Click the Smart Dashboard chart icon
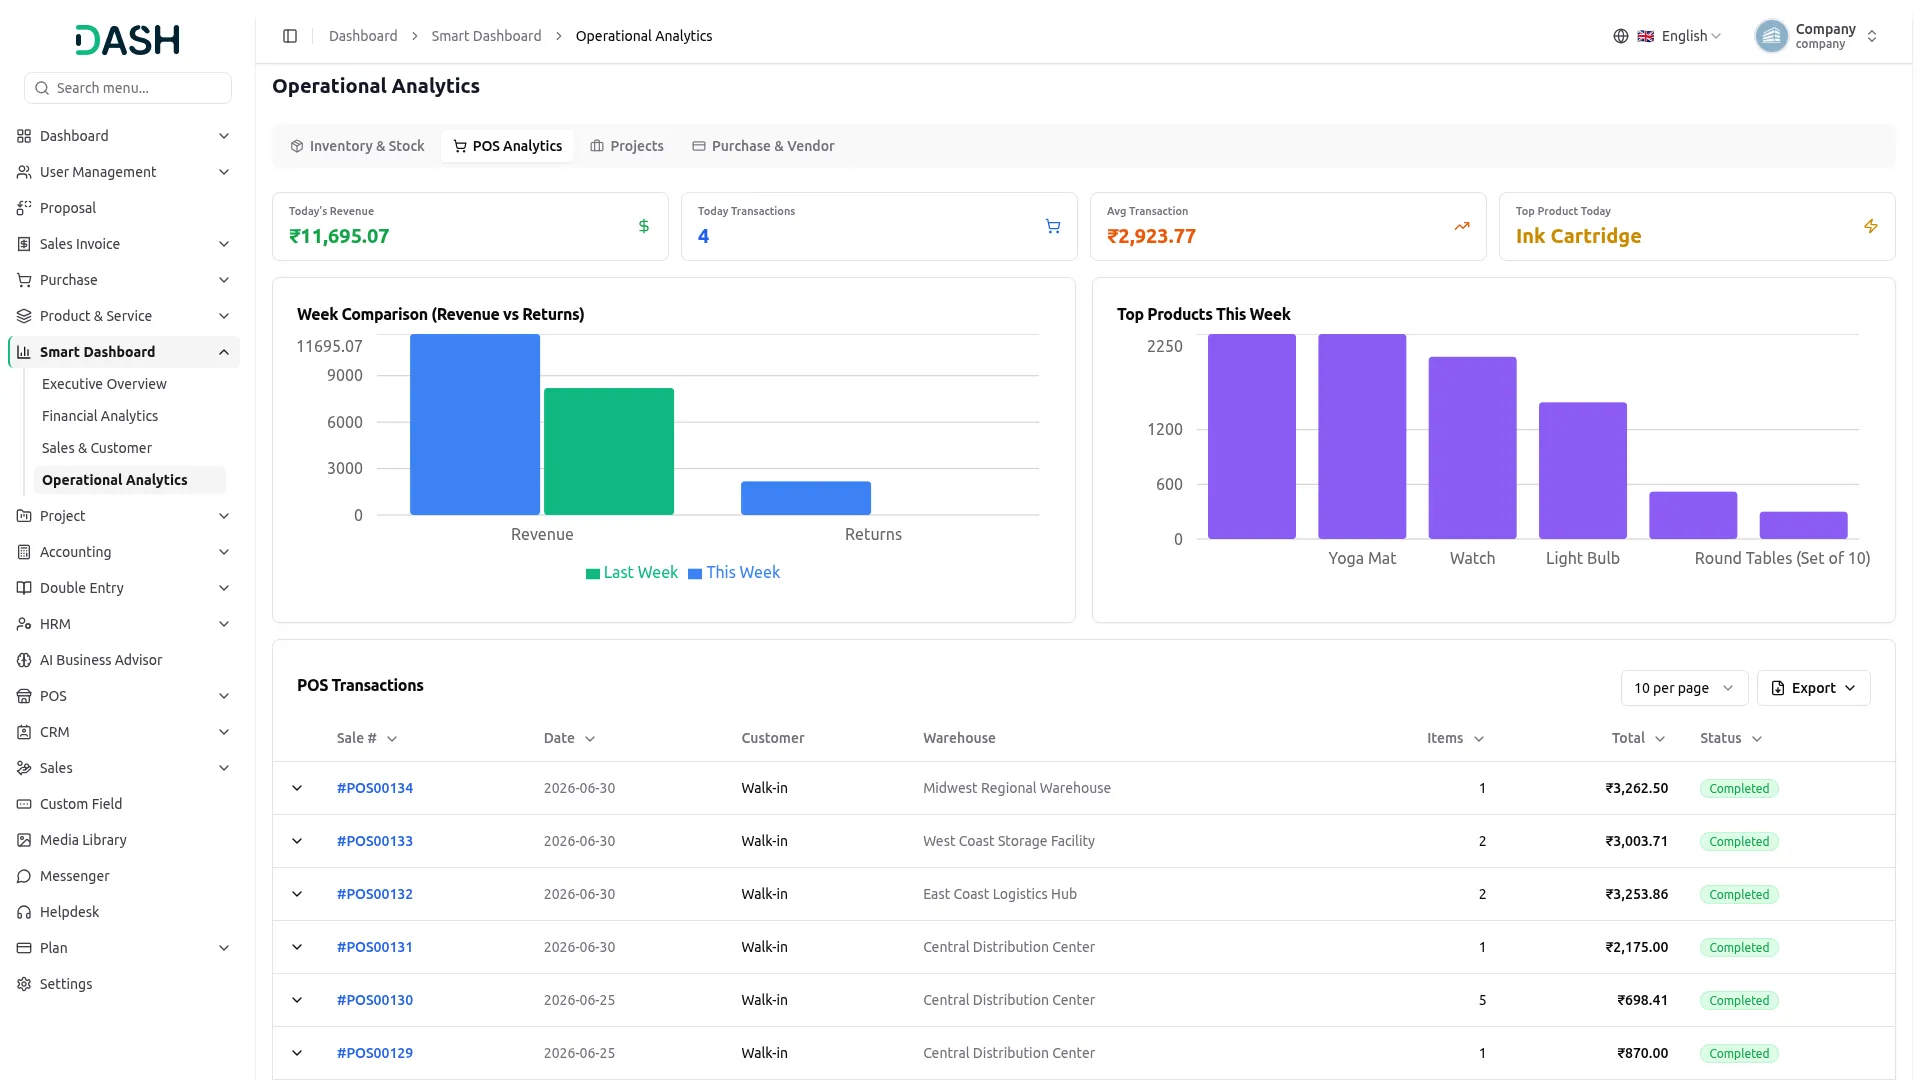The width and height of the screenshot is (1920, 1080). pyautogui.click(x=24, y=352)
